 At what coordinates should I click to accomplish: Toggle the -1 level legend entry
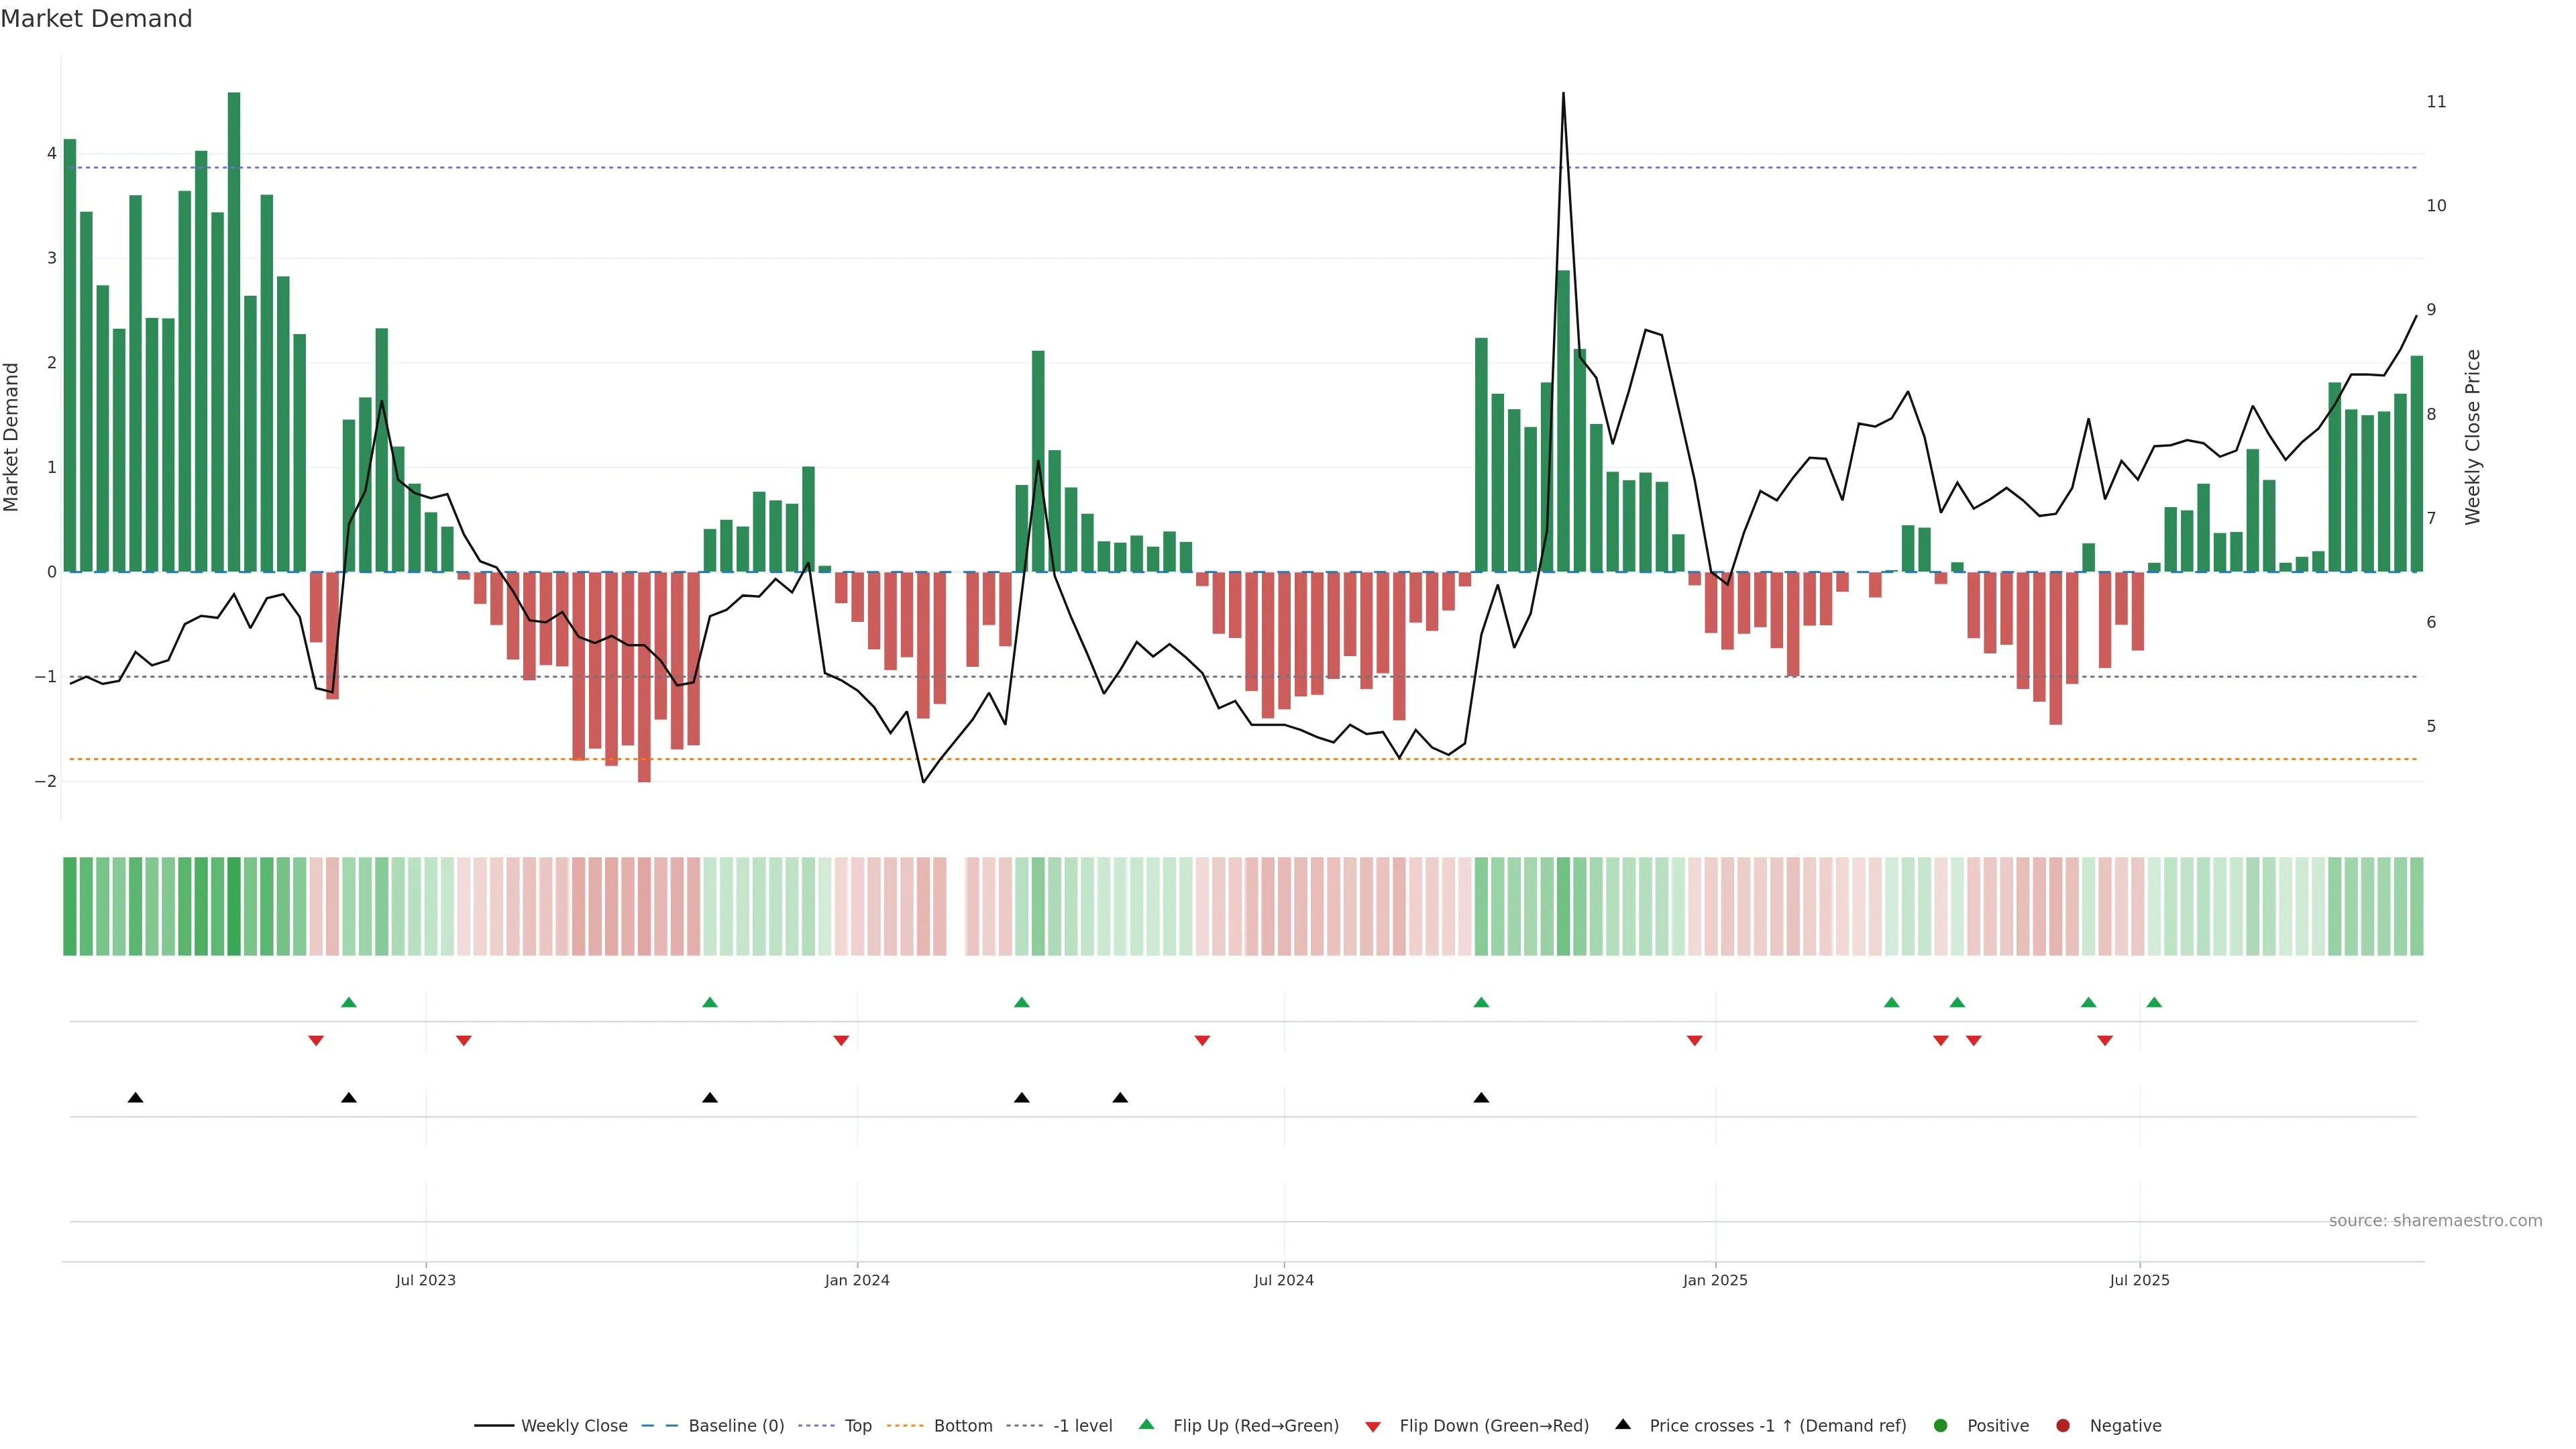(1082, 1425)
